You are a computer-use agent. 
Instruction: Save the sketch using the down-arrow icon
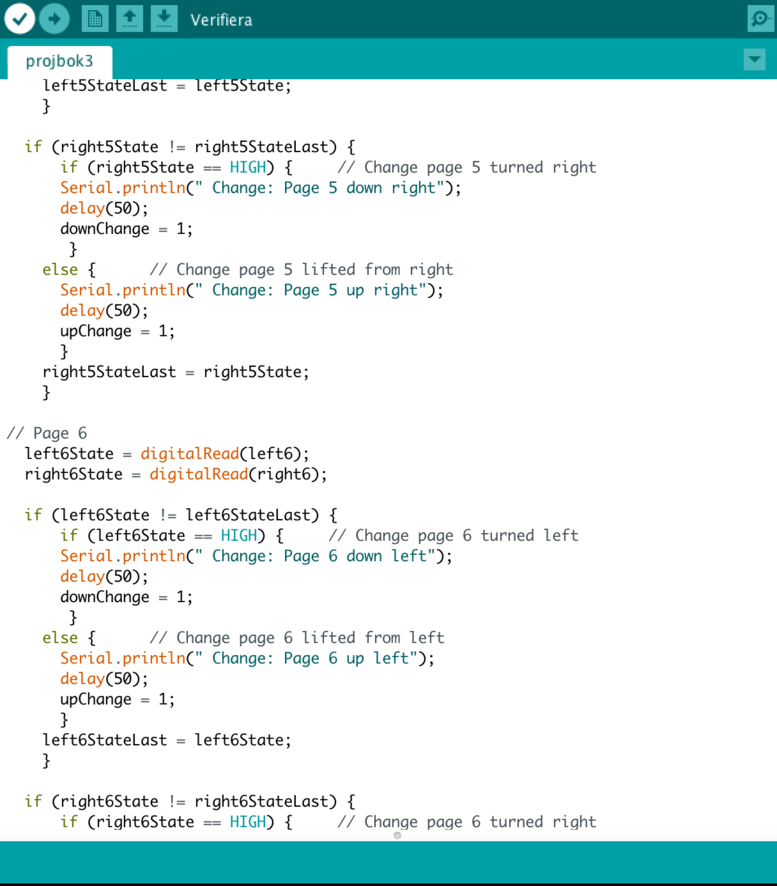coord(164,19)
